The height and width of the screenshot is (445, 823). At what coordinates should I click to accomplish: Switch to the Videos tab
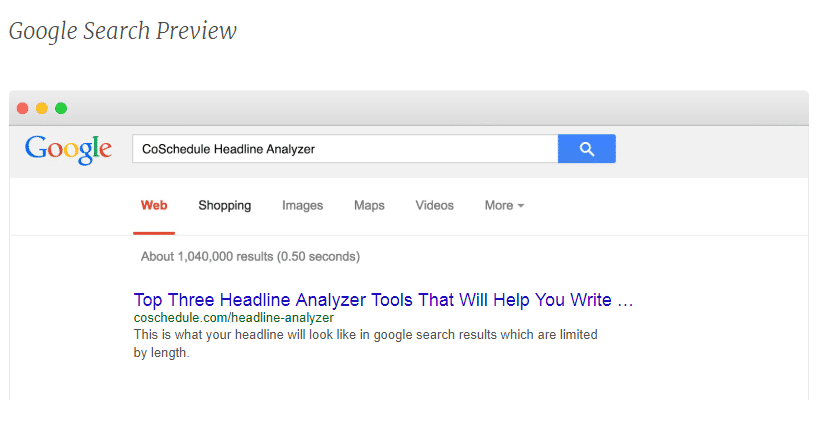[434, 206]
